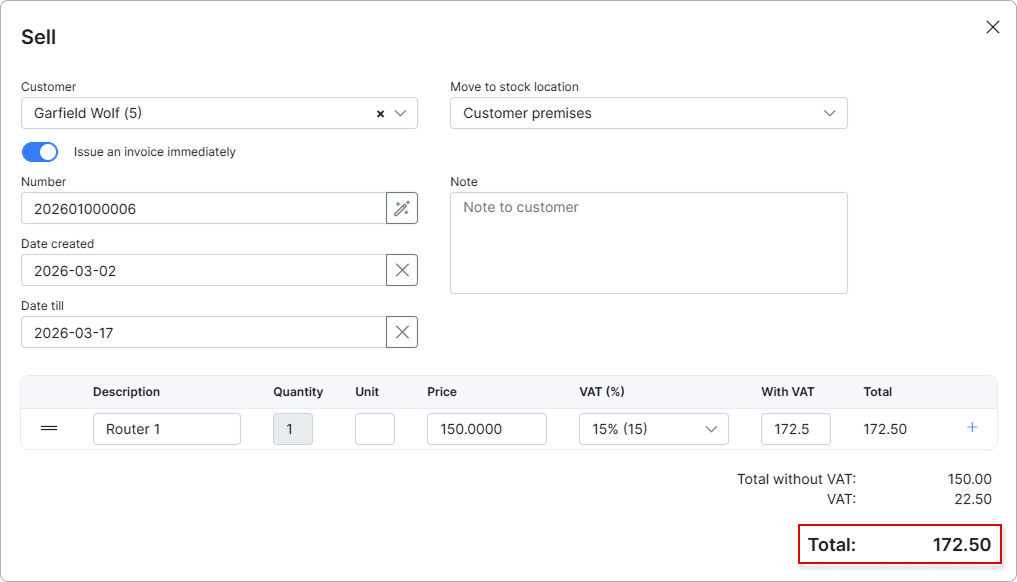Edit the Router 1 description field
1017x582 pixels.
pyautogui.click(x=167, y=429)
